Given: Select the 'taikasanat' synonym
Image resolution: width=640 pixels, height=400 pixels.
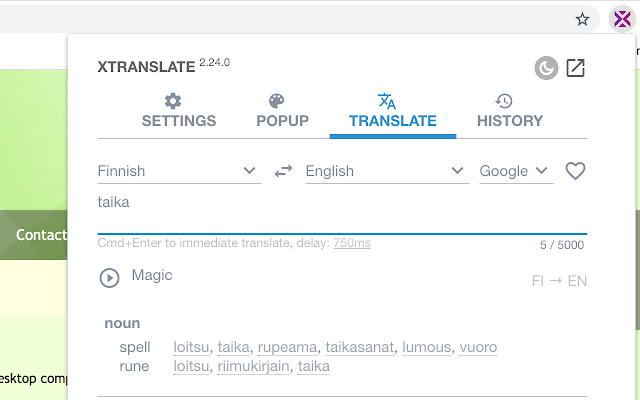Looking at the screenshot, I should [358, 348].
